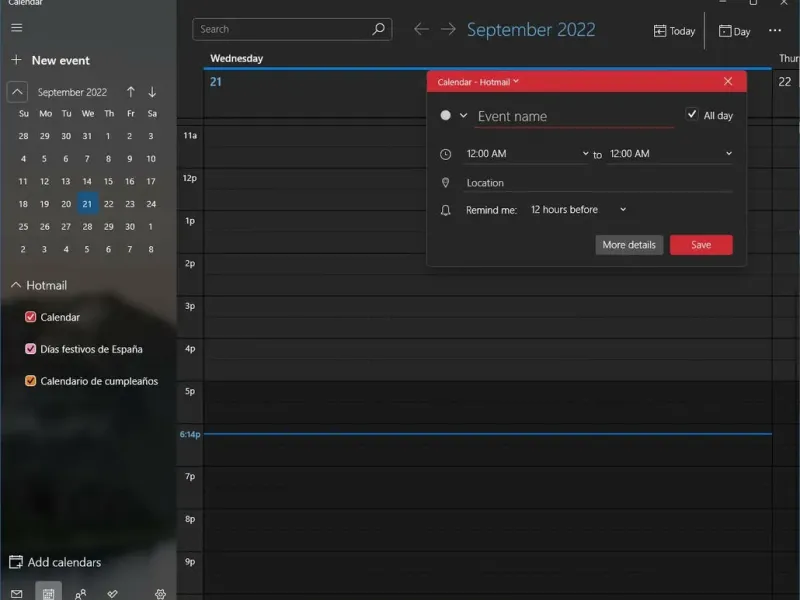The image size is (800, 600).
Task: Open the Calendar - Hotmail account dropdown
Action: [478, 82]
